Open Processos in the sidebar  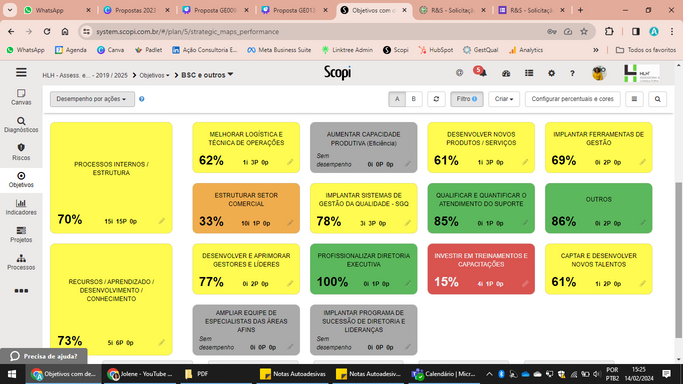pyautogui.click(x=21, y=262)
